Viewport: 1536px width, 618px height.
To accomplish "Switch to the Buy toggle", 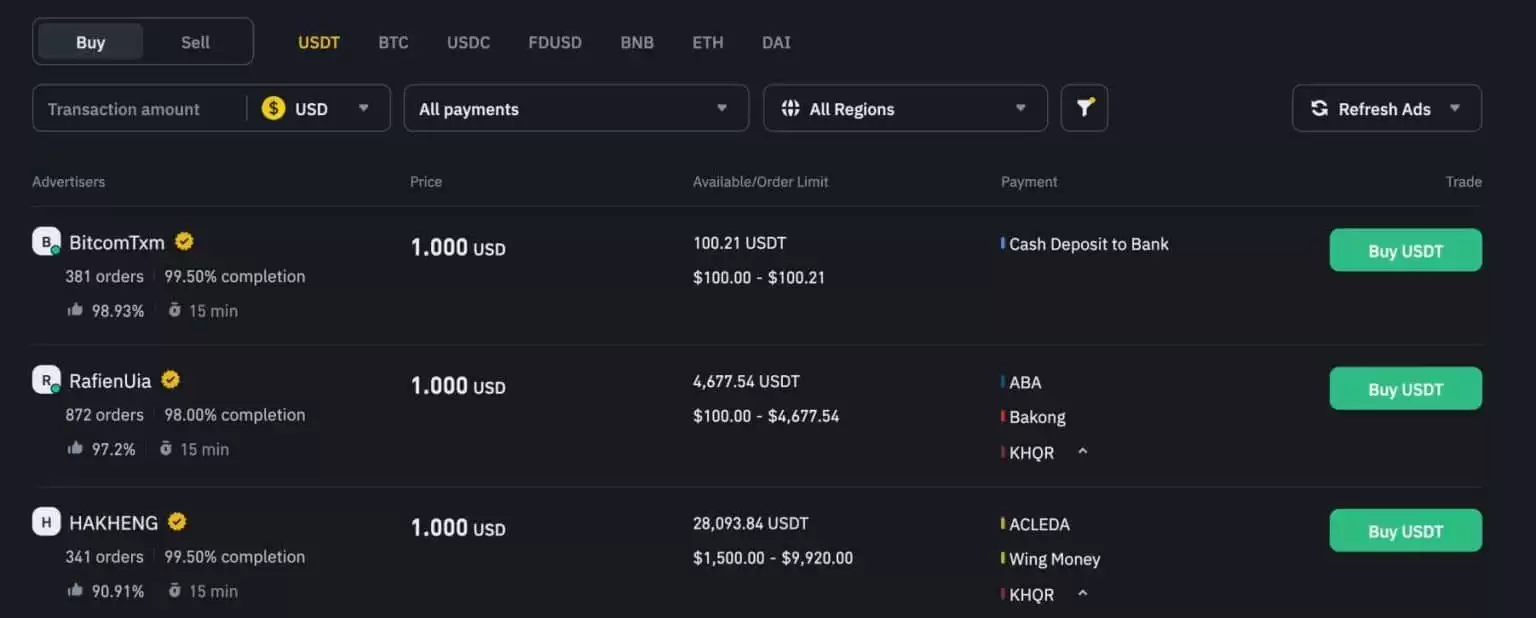I will tap(90, 42).
